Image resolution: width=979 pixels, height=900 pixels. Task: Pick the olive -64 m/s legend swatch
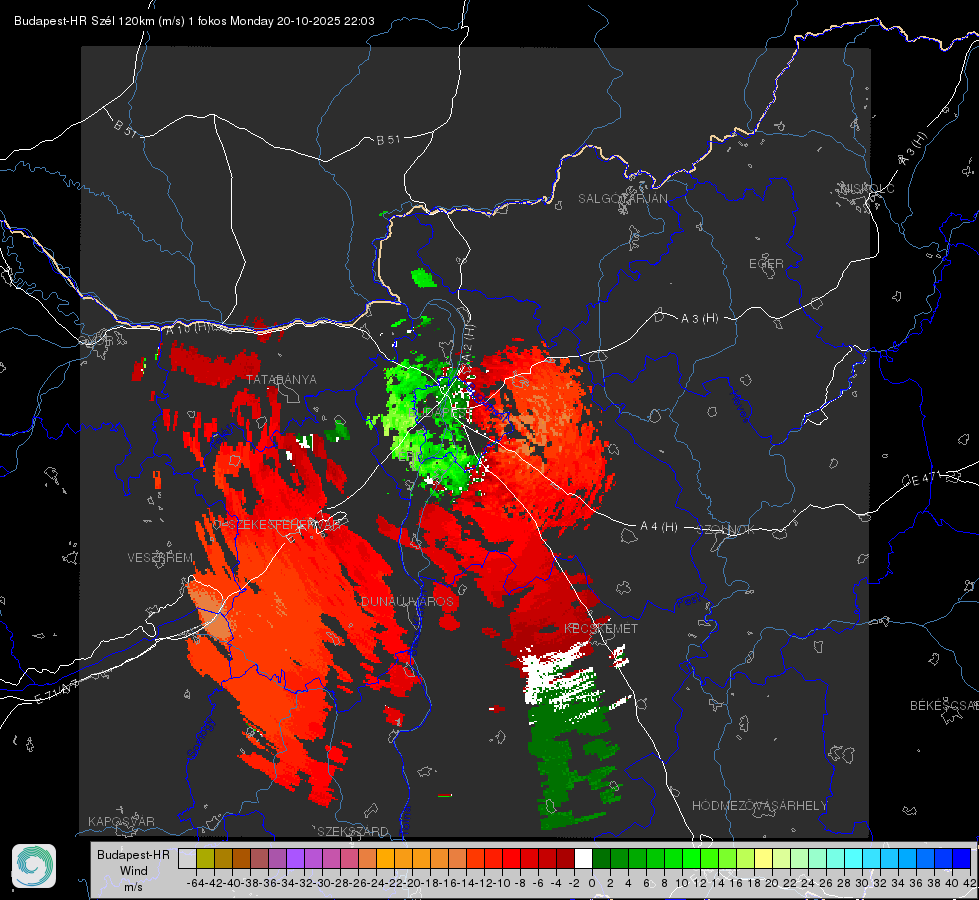[x=205, y=858]
